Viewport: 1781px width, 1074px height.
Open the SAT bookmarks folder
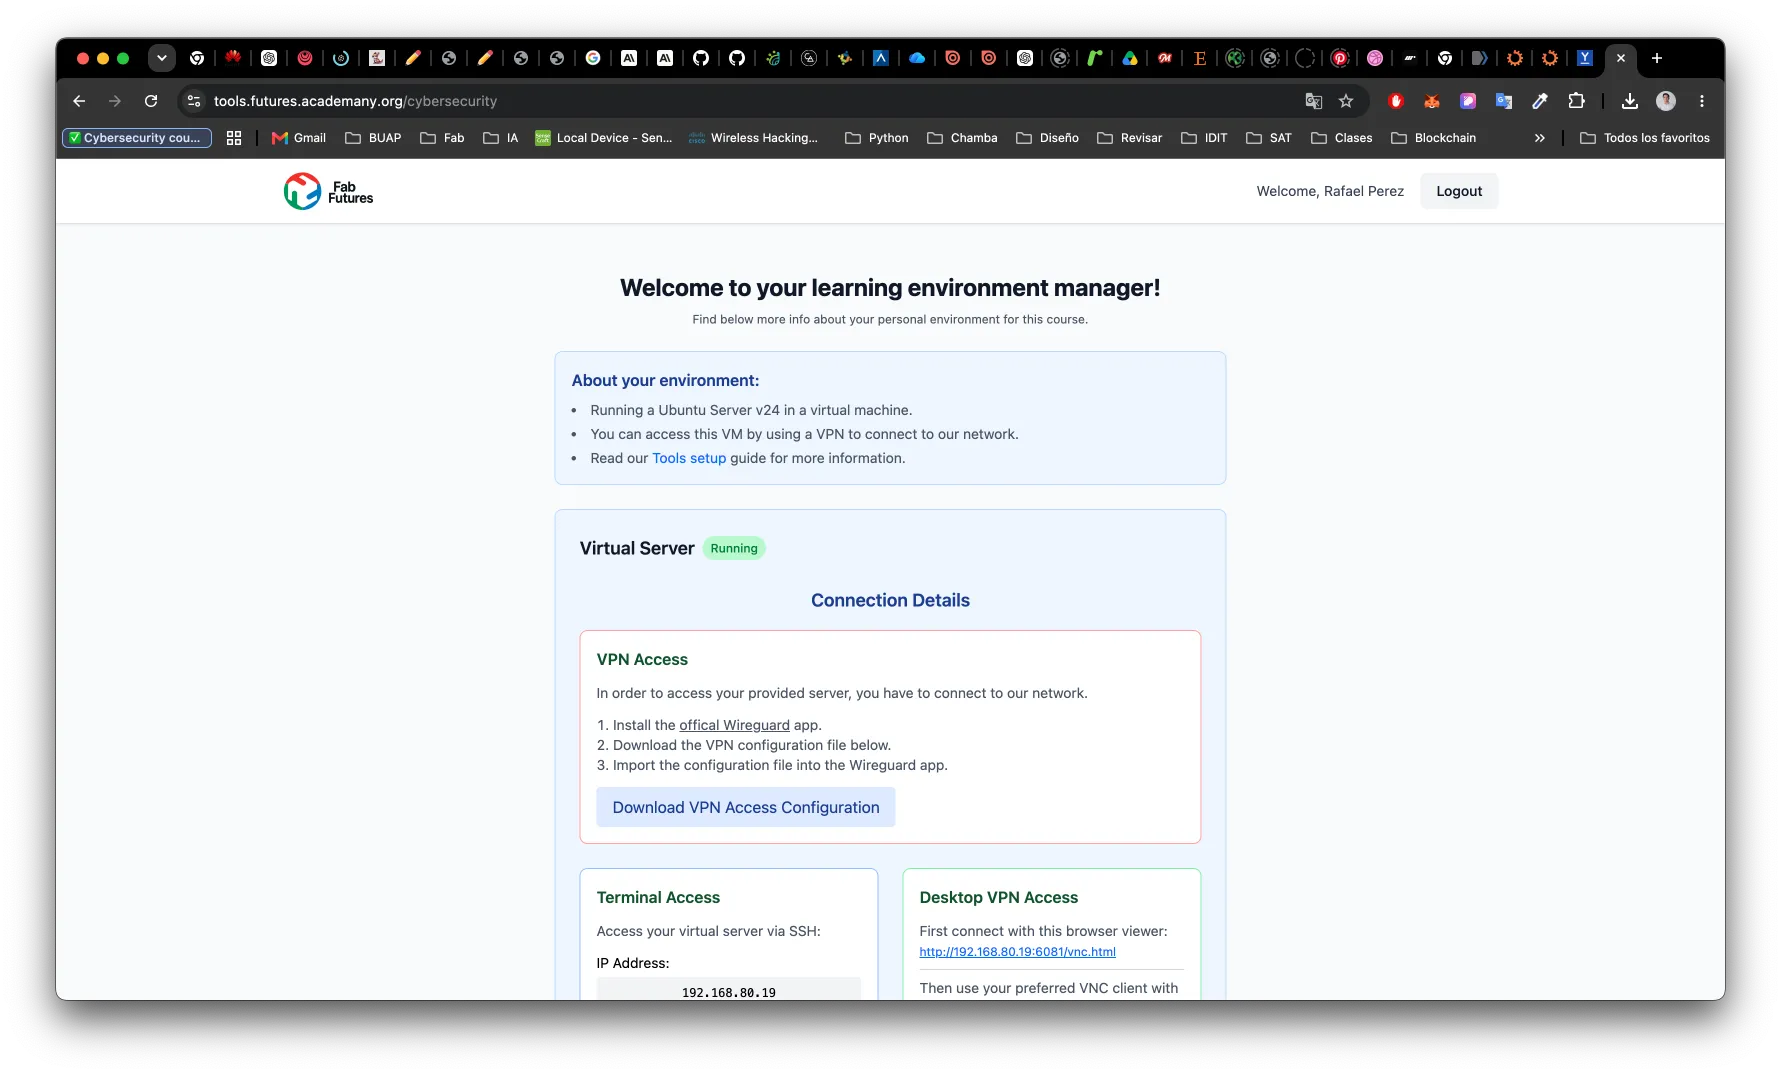pos(1269,138)
